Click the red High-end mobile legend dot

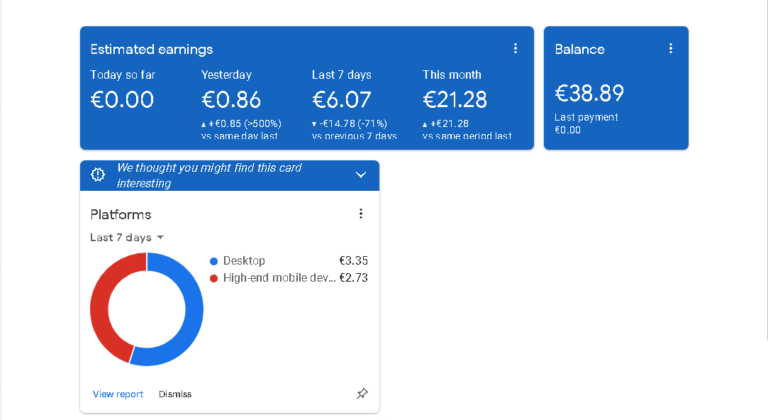pyautogui.click(x=214, y=278)
